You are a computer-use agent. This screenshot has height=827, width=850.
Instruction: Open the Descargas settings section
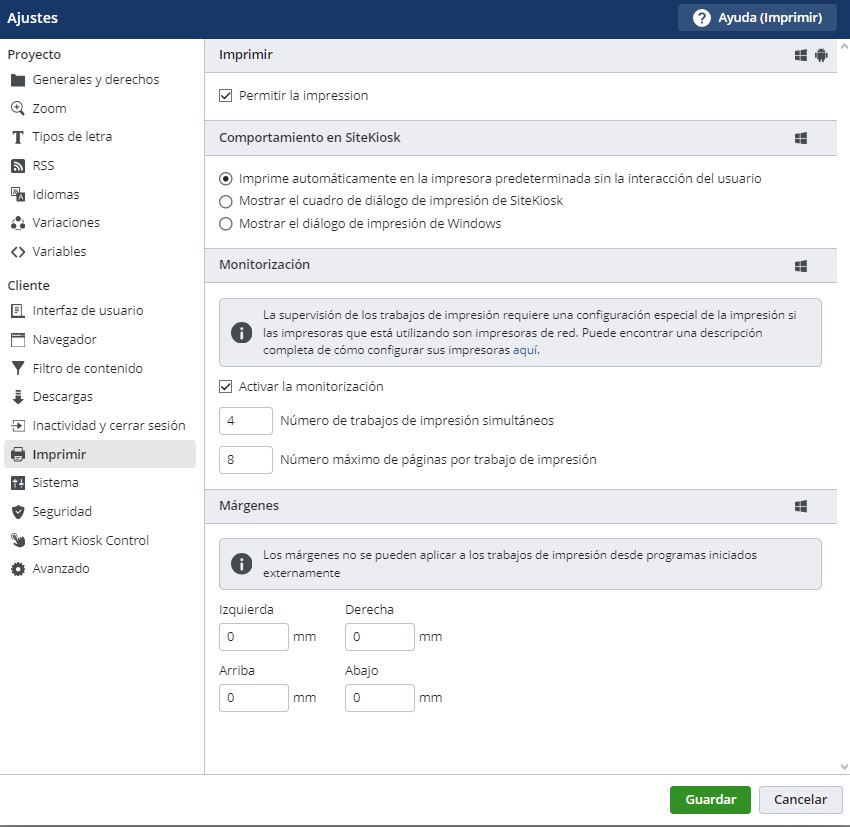tap(62, 397)
